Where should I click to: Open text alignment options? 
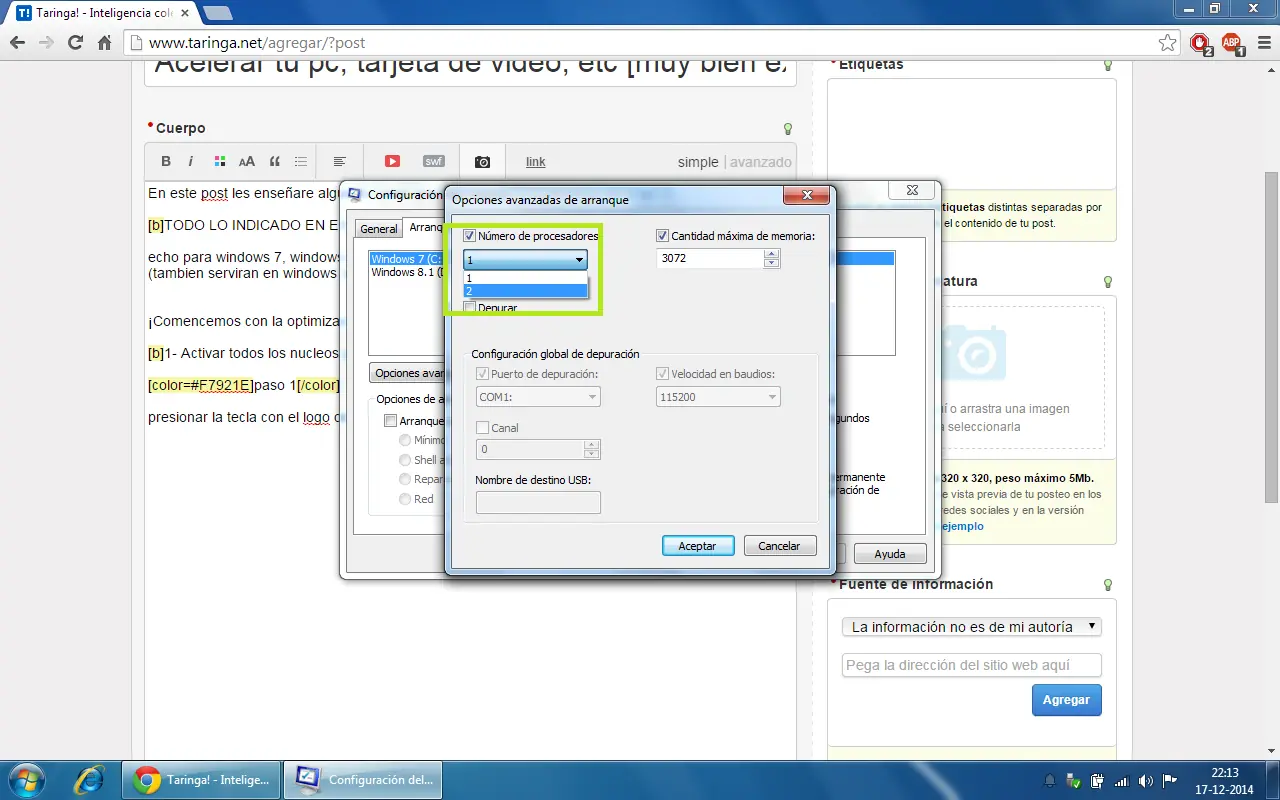tap(340, 162)
